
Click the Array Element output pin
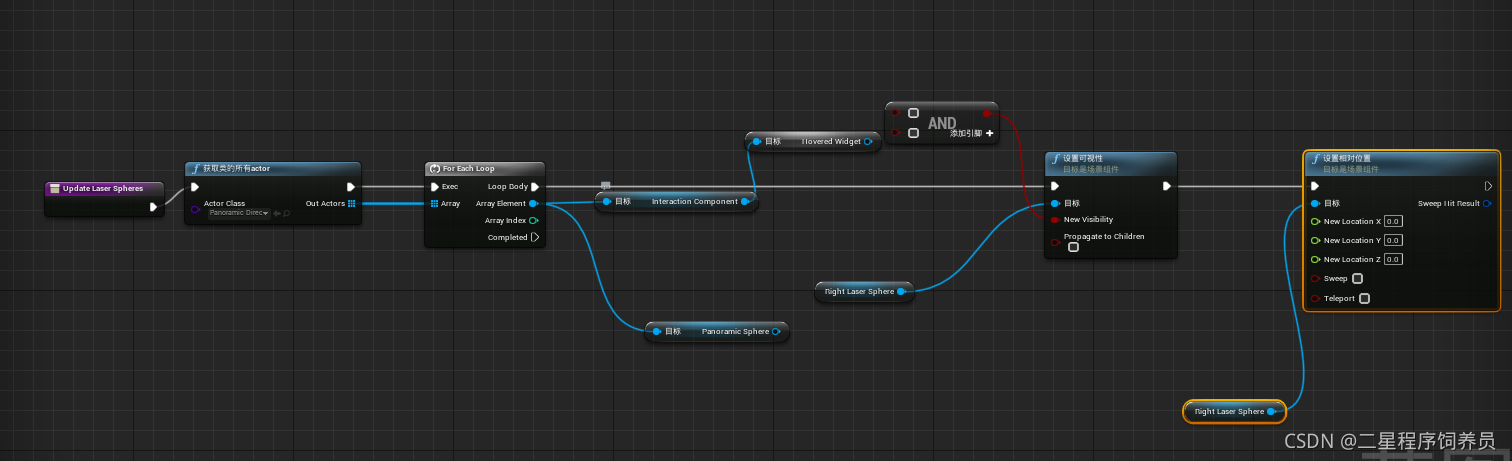[x=534, y=203]
